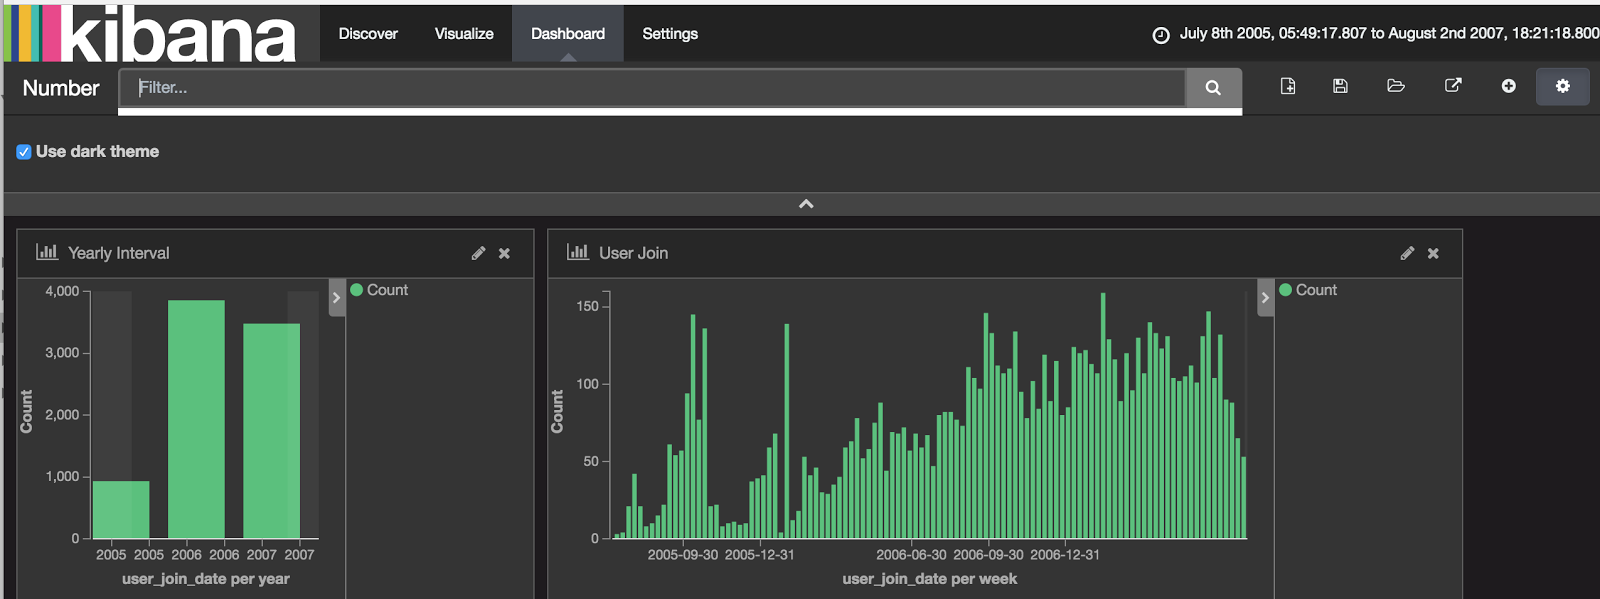Click the share dashboard icon
Screen dimensions: 1600x599
pyautogui.click(x=1453, y=86)
